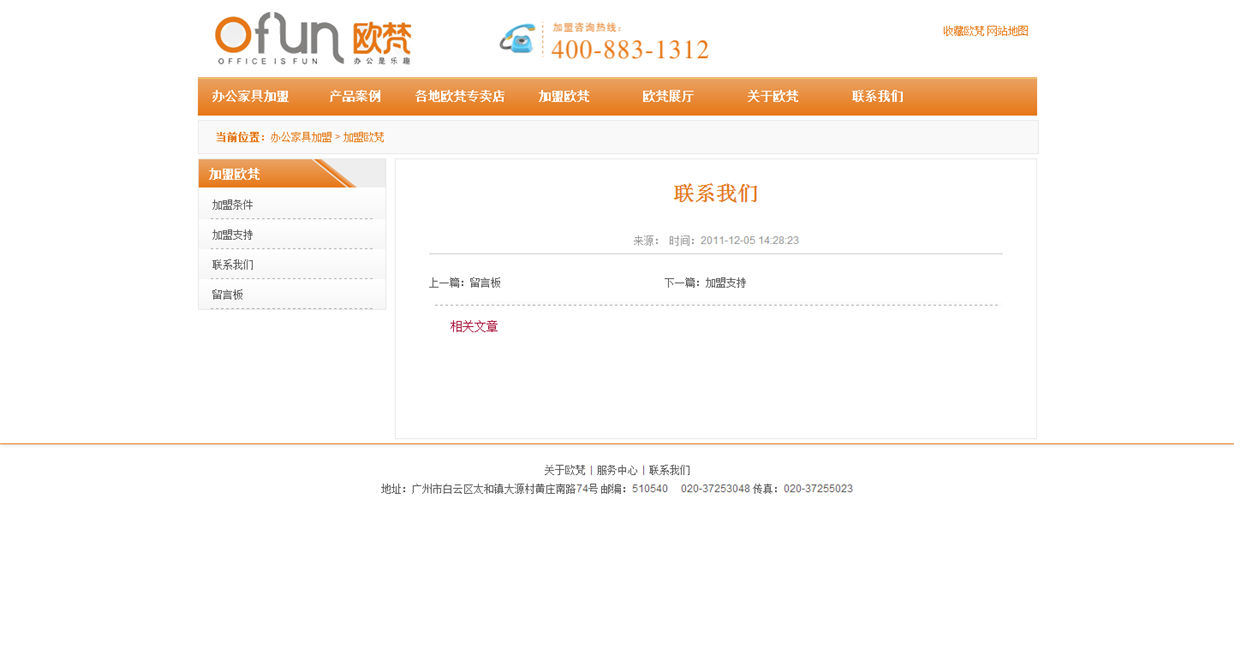
Task: Click the Ofun 欧梵 logo
Action: point(313,41)
